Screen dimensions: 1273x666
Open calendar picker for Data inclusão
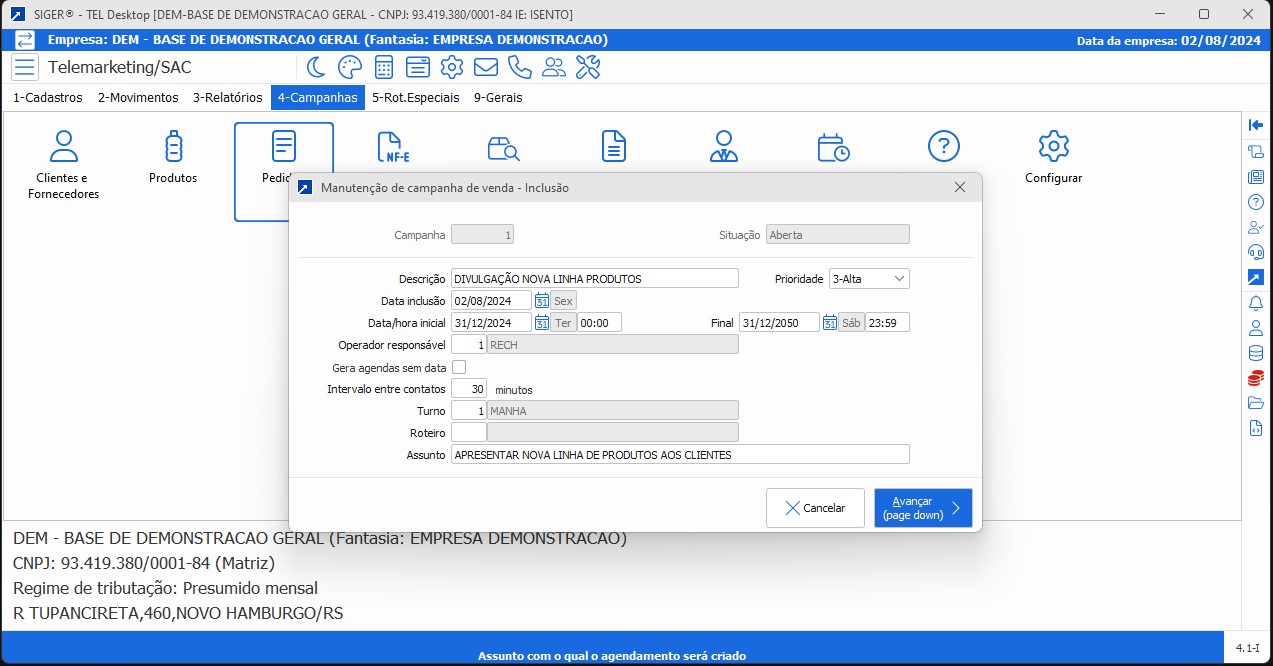tap(542, 301)
